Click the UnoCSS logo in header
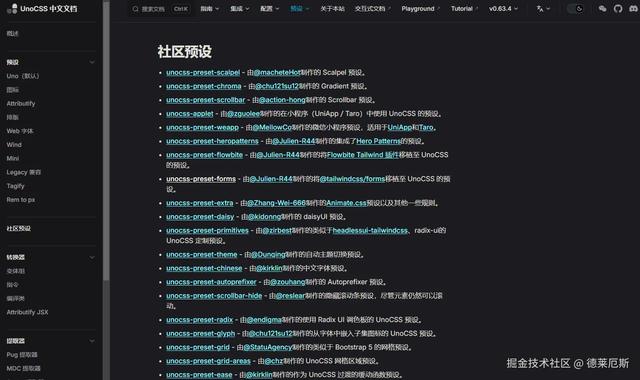640x380 pixels. point(13,9)
